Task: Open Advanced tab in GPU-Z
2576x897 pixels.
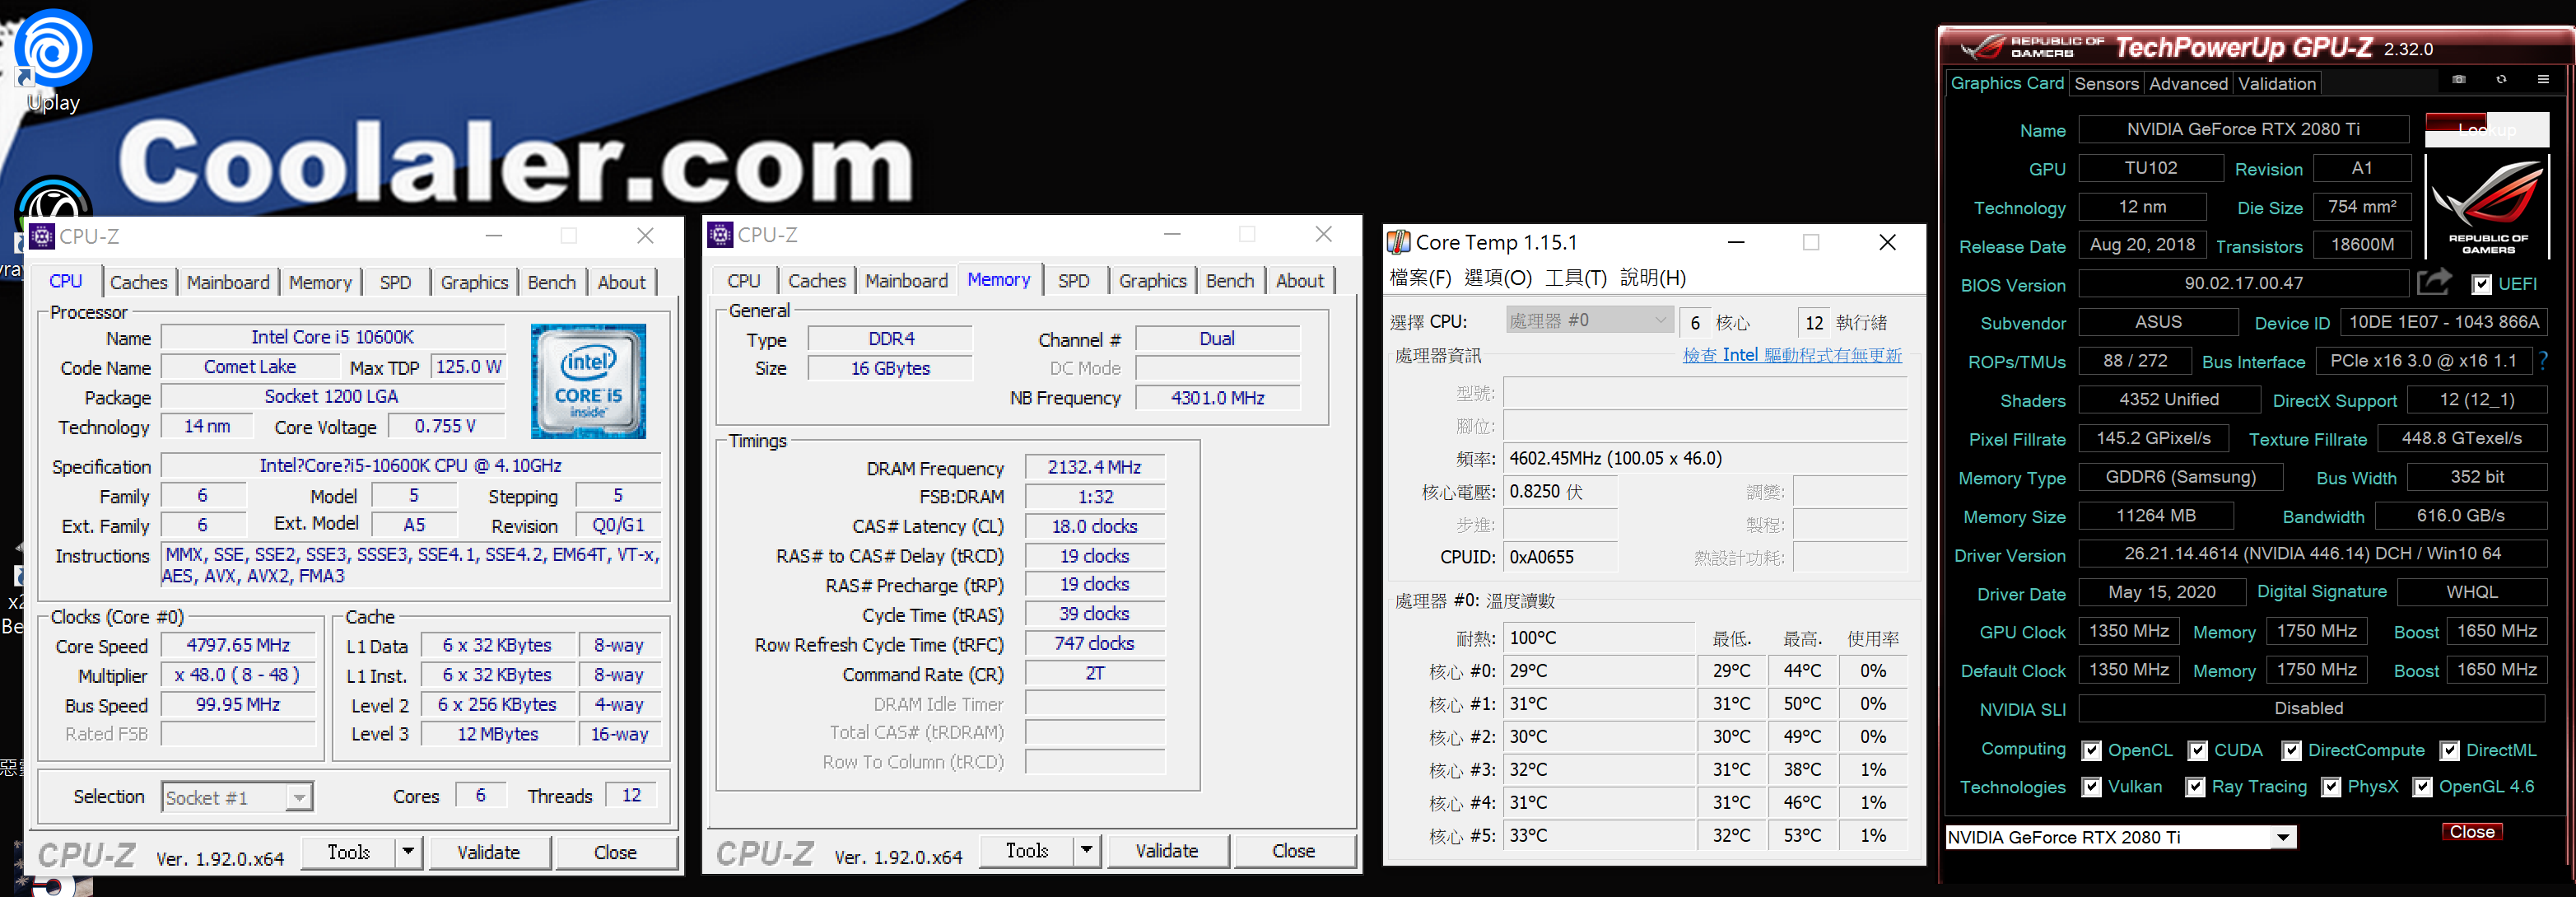Action: click(x=2188, y=84)
